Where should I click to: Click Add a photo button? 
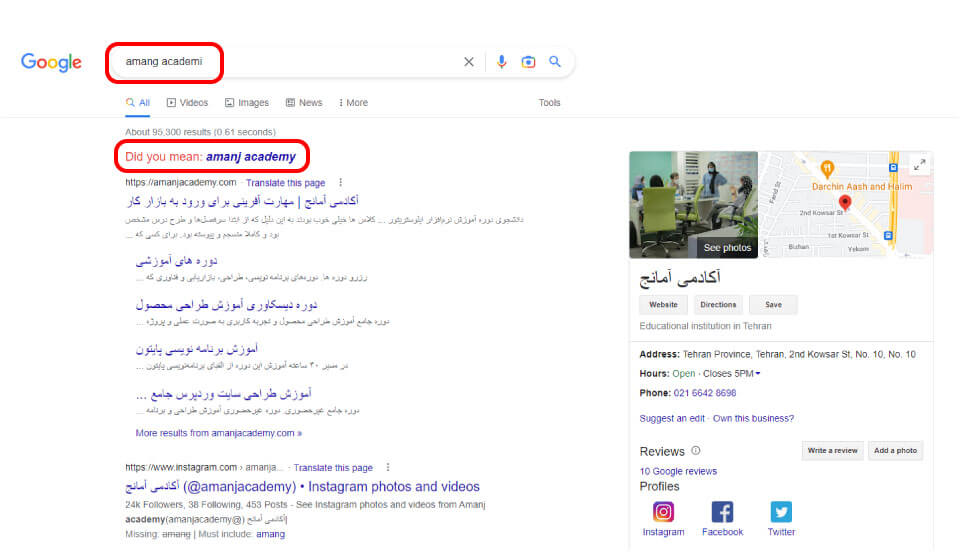point(895,450)
